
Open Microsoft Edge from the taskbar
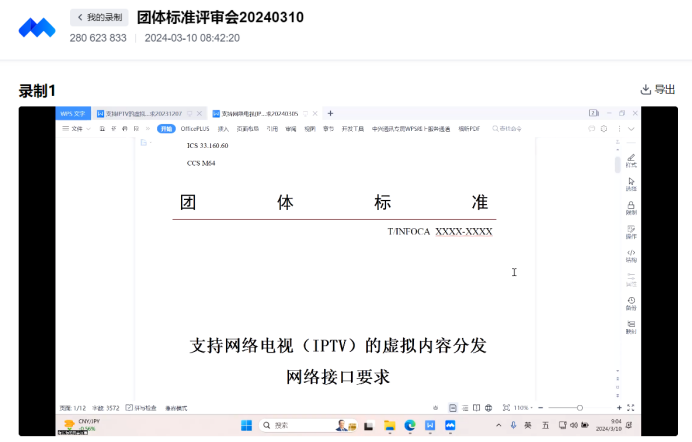point(410,426)
